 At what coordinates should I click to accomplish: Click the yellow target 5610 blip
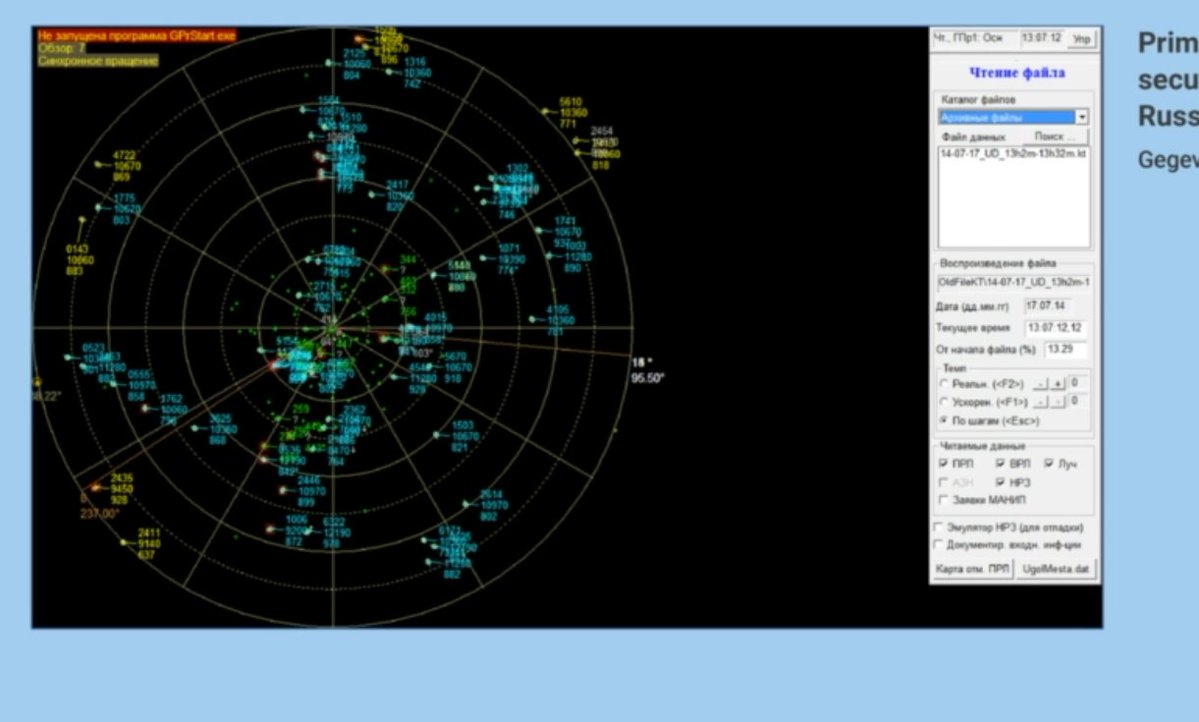pos(546,113)
